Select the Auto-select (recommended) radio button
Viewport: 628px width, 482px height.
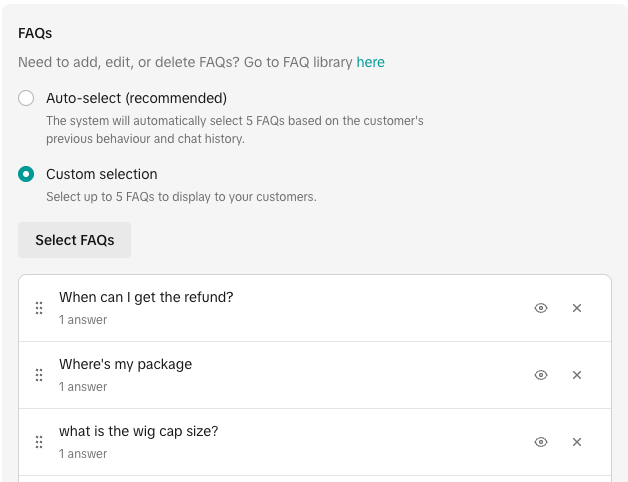pos(27,98)
